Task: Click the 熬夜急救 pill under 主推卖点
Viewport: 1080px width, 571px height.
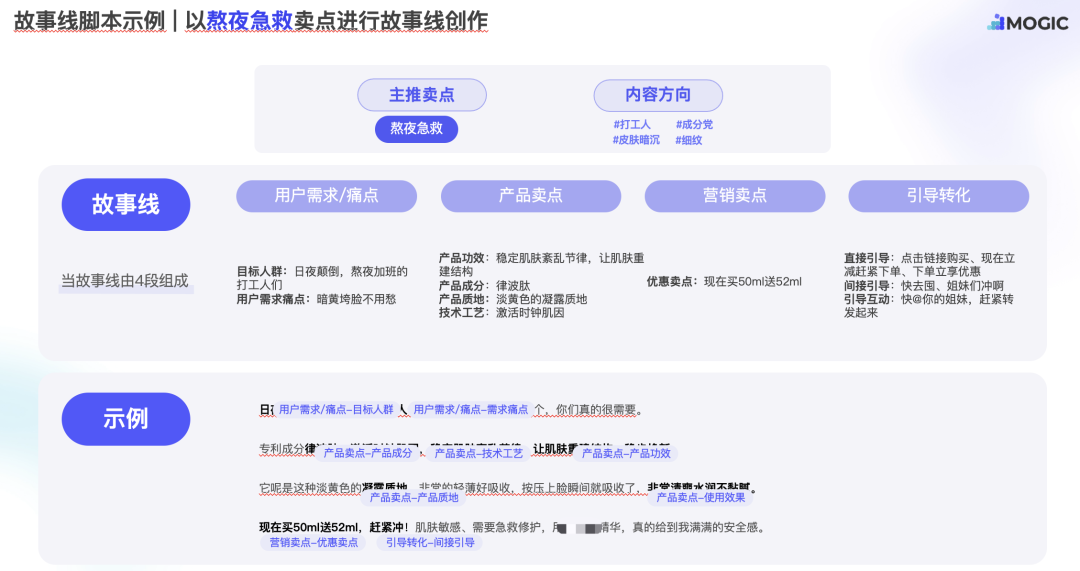Action: [416, 129]
